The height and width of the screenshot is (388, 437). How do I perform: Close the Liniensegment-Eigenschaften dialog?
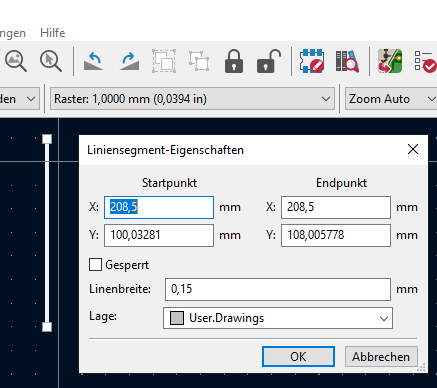(x=413, y=149)
